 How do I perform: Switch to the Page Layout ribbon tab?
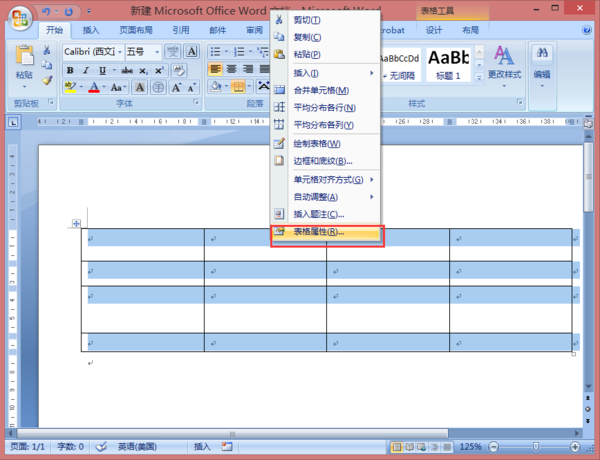click(135, 30)
